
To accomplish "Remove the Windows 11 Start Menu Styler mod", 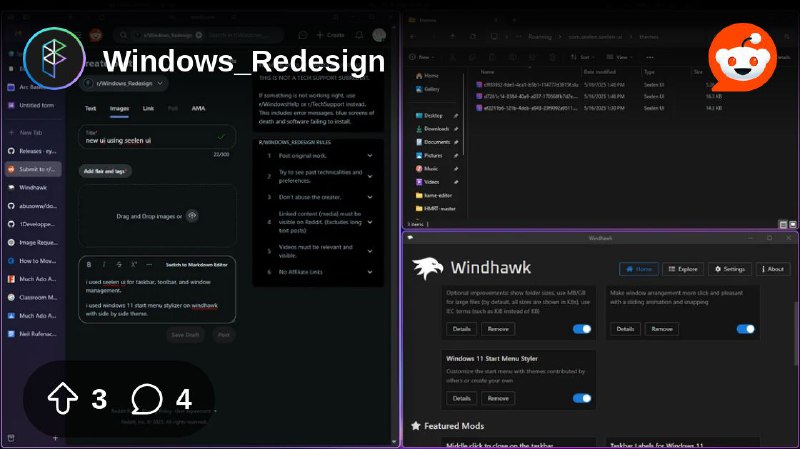I will 498,398.
